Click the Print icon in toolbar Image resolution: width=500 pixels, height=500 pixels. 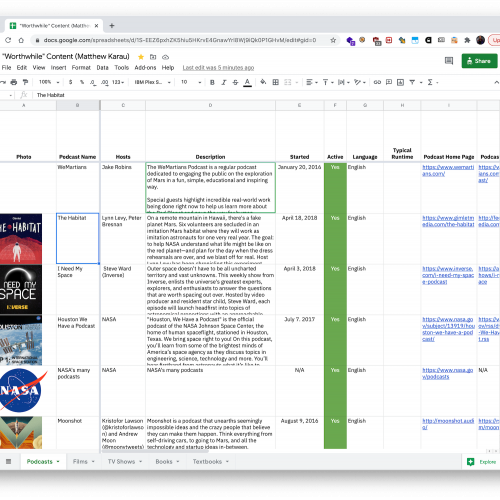coord(14,82)
